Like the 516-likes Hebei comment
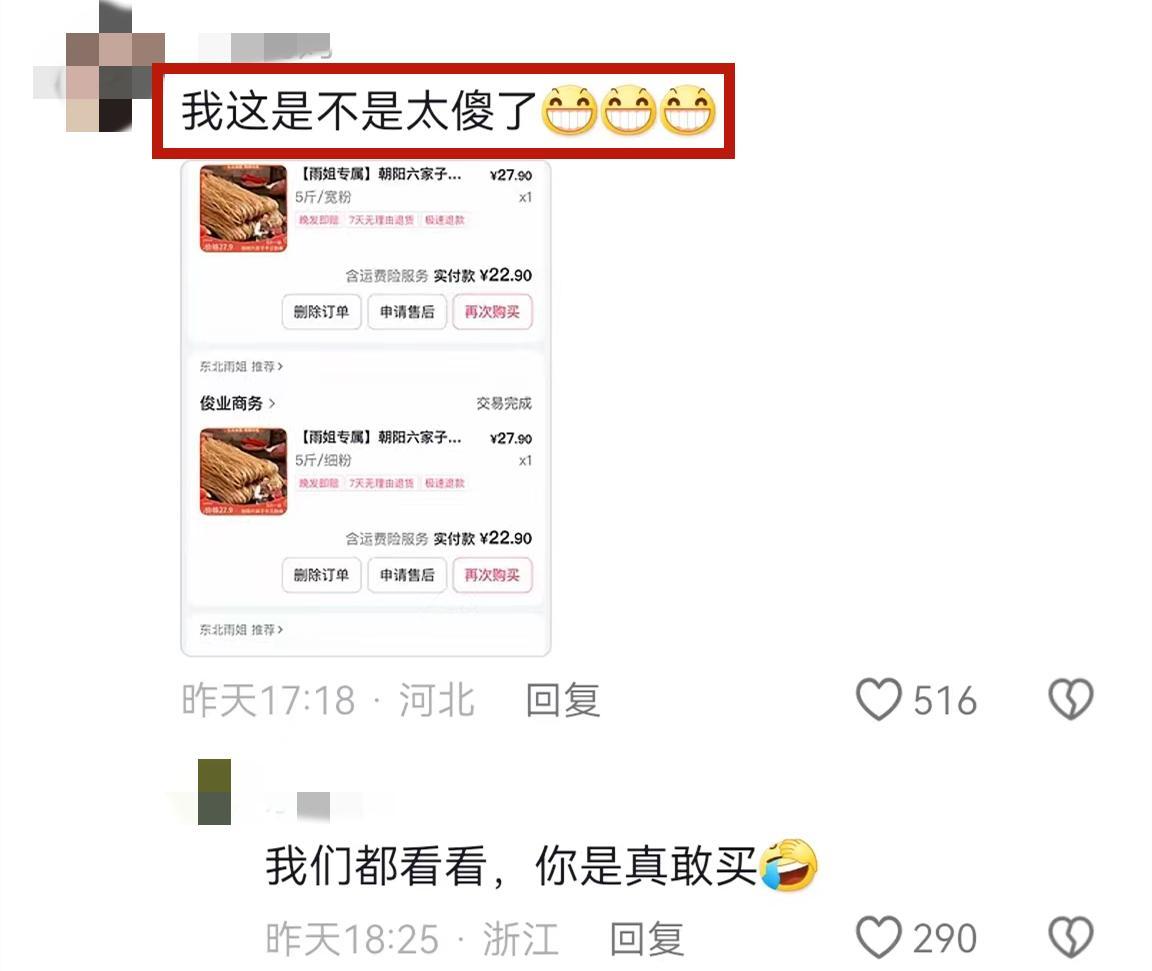 (x=879, y=699)
